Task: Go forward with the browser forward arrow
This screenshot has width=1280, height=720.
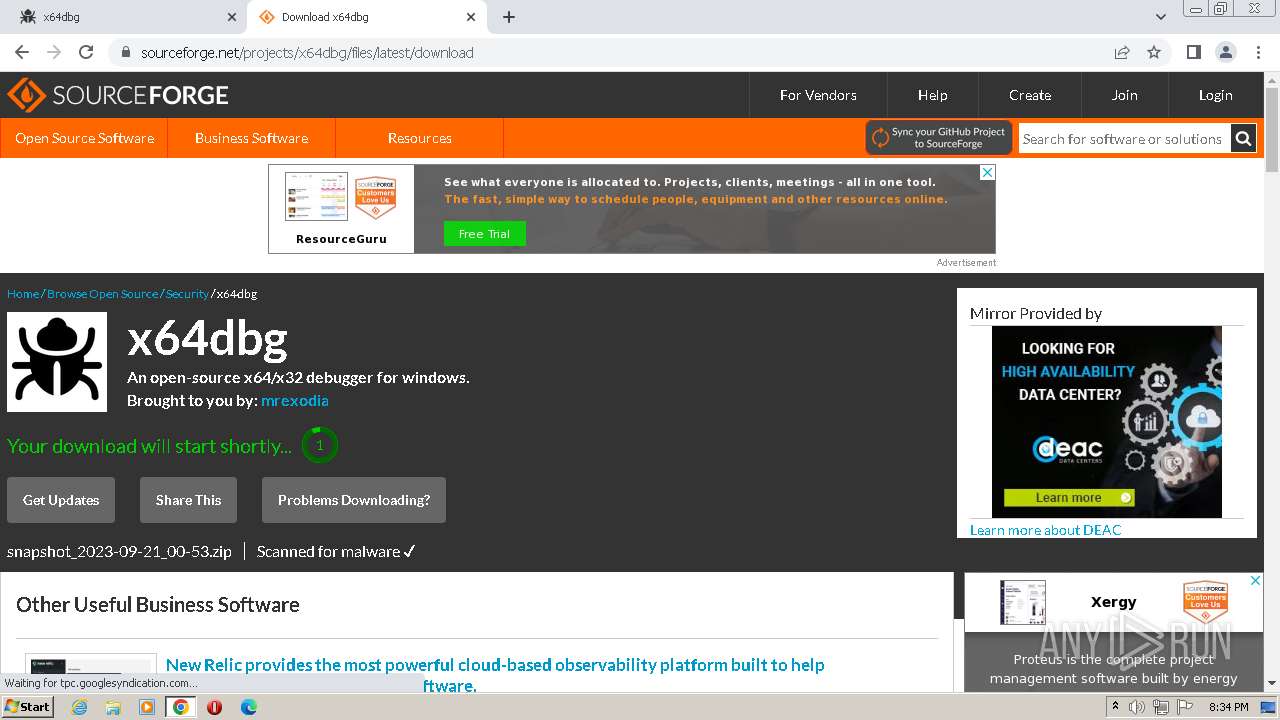Action: [x=54, y=52]
